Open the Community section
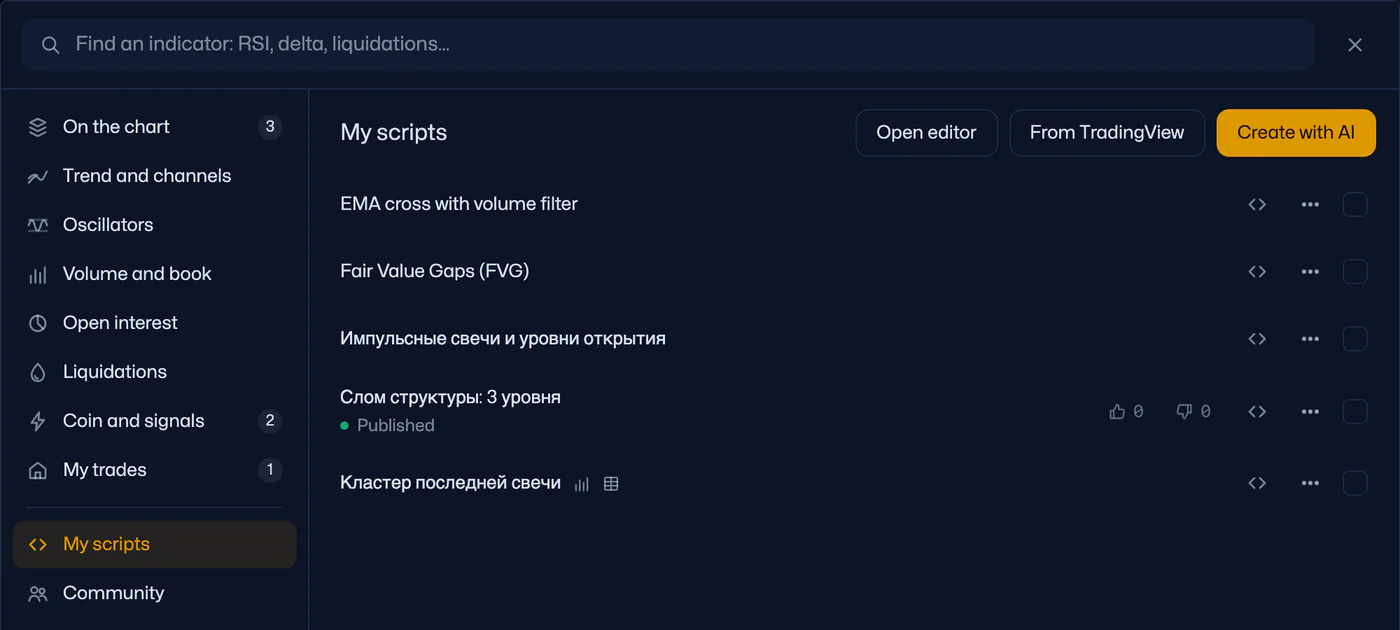Screen dimensions: 1400x630 (154, 593)
